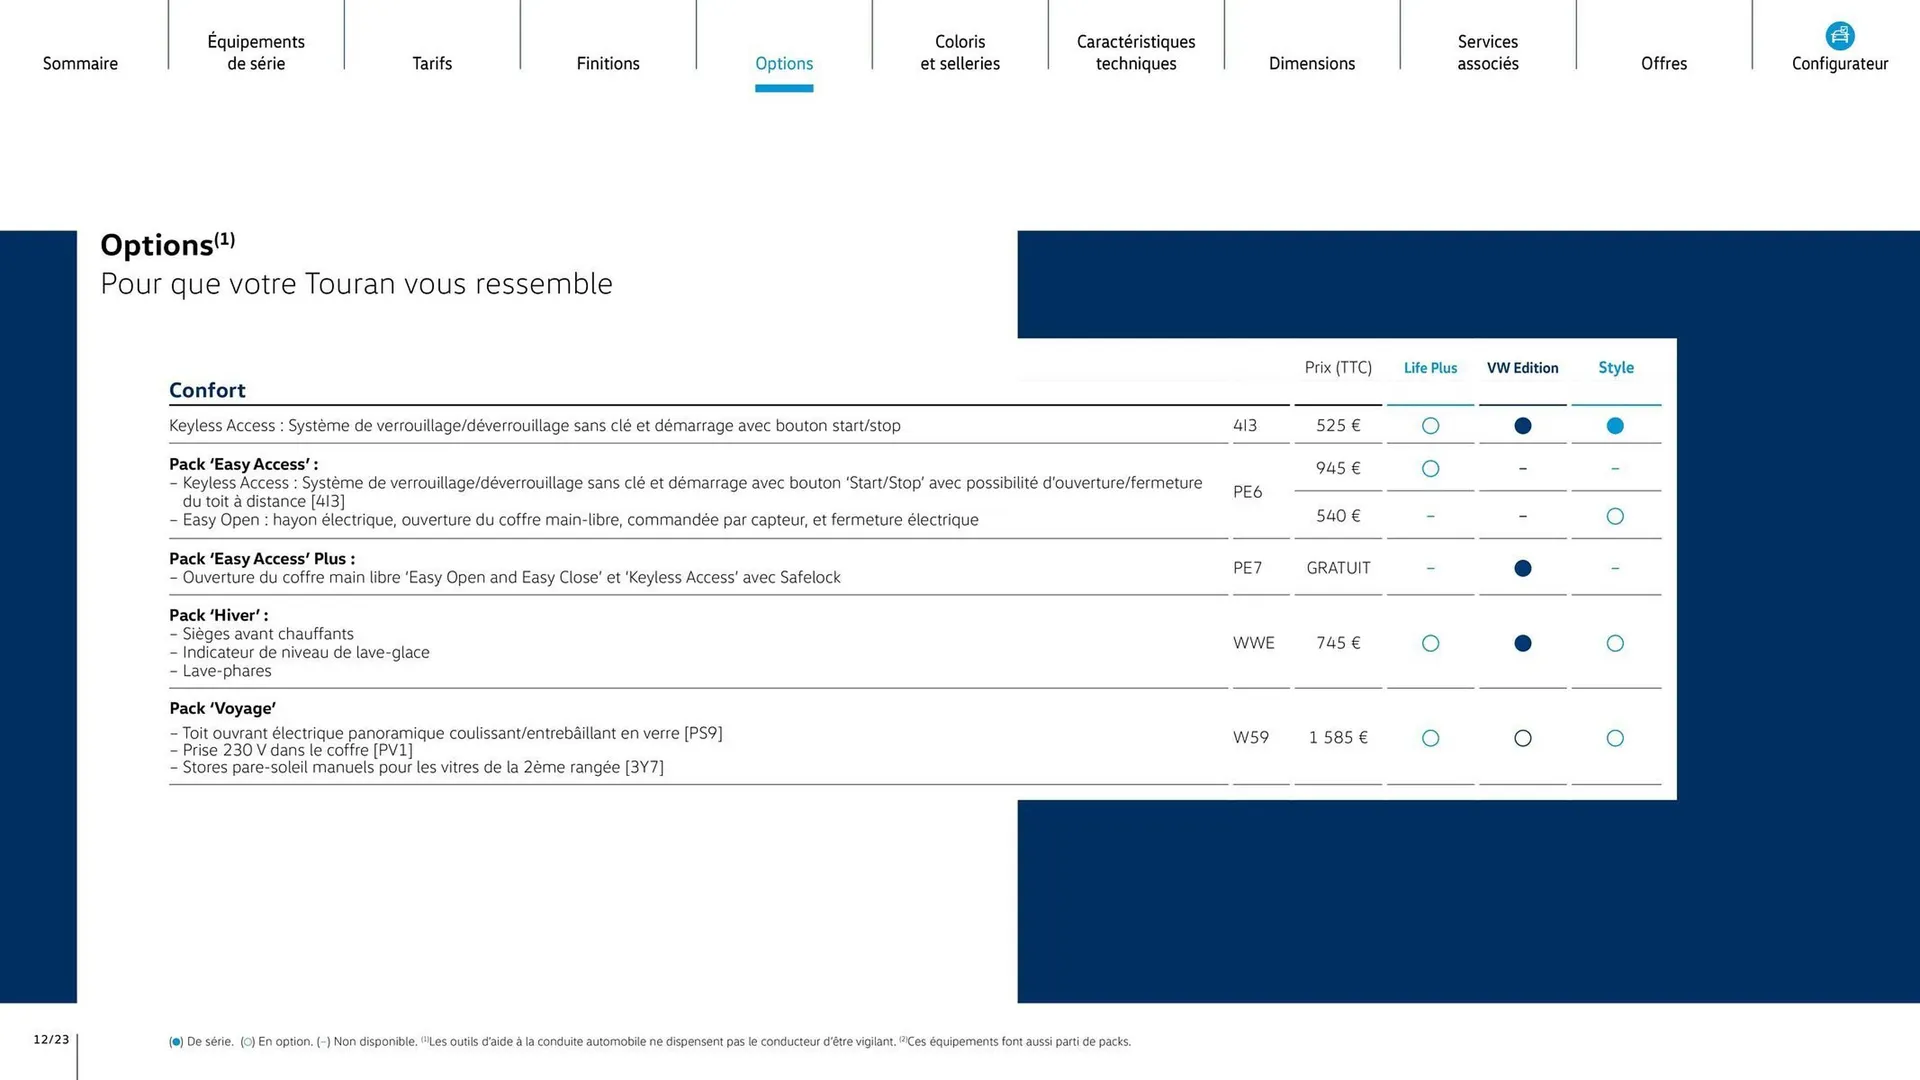Select Keyless Access Life Plus option circle
The height and width of the screenshot is (1080, 1920).
point(1430,426)
